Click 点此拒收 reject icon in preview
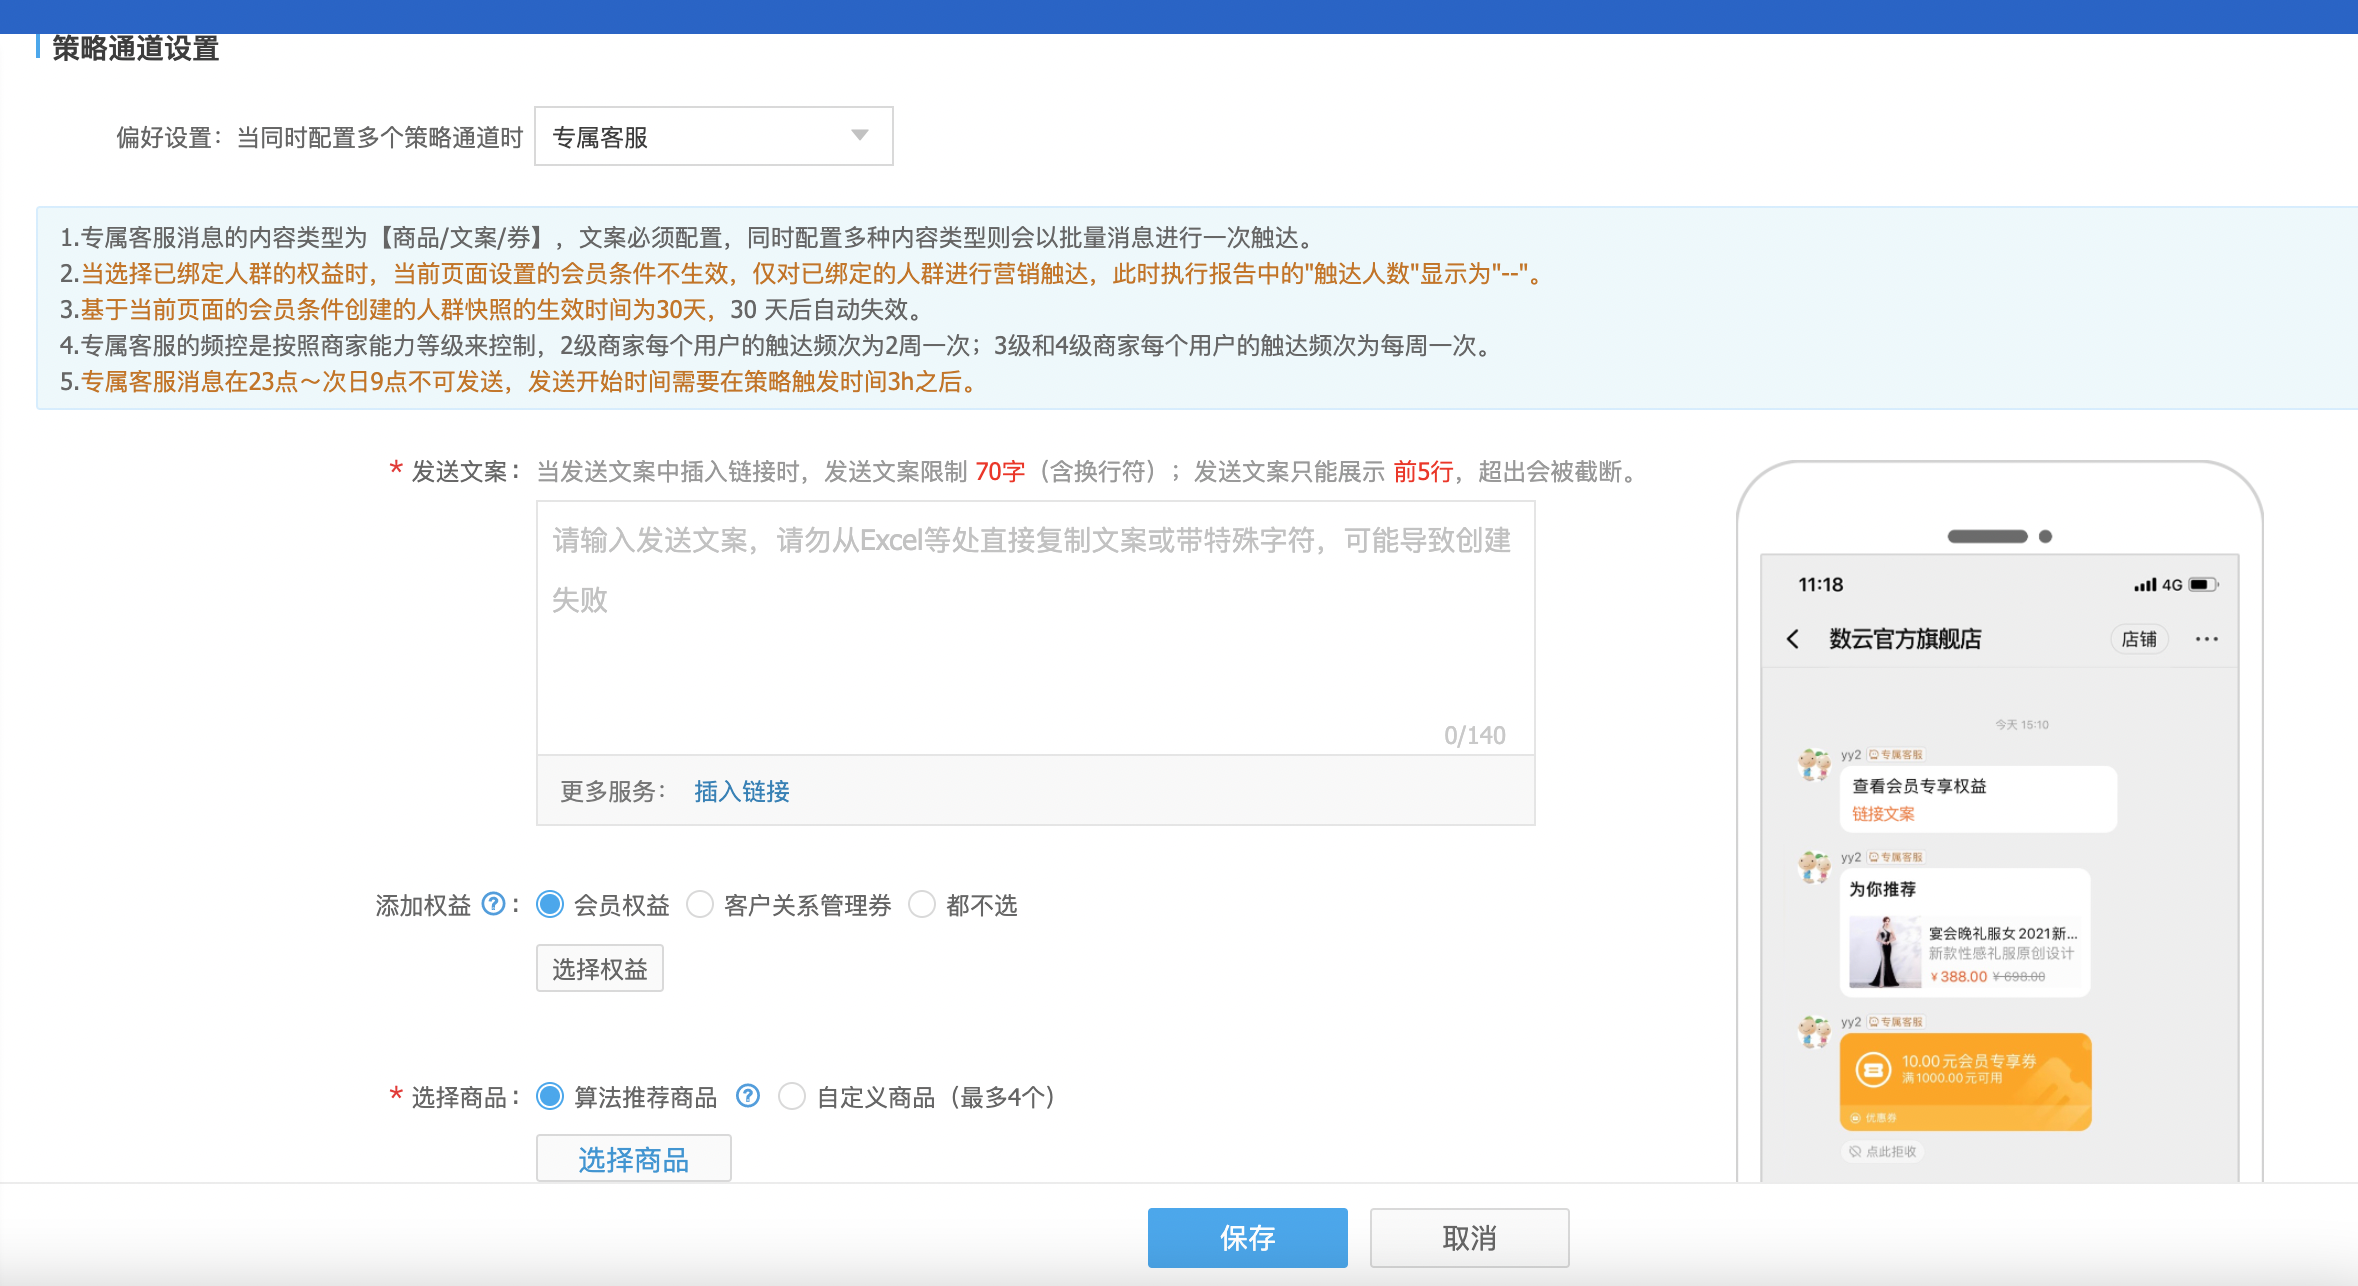The height and width of the screenshot is (1286, 2358). [x=1855, y=1152]
